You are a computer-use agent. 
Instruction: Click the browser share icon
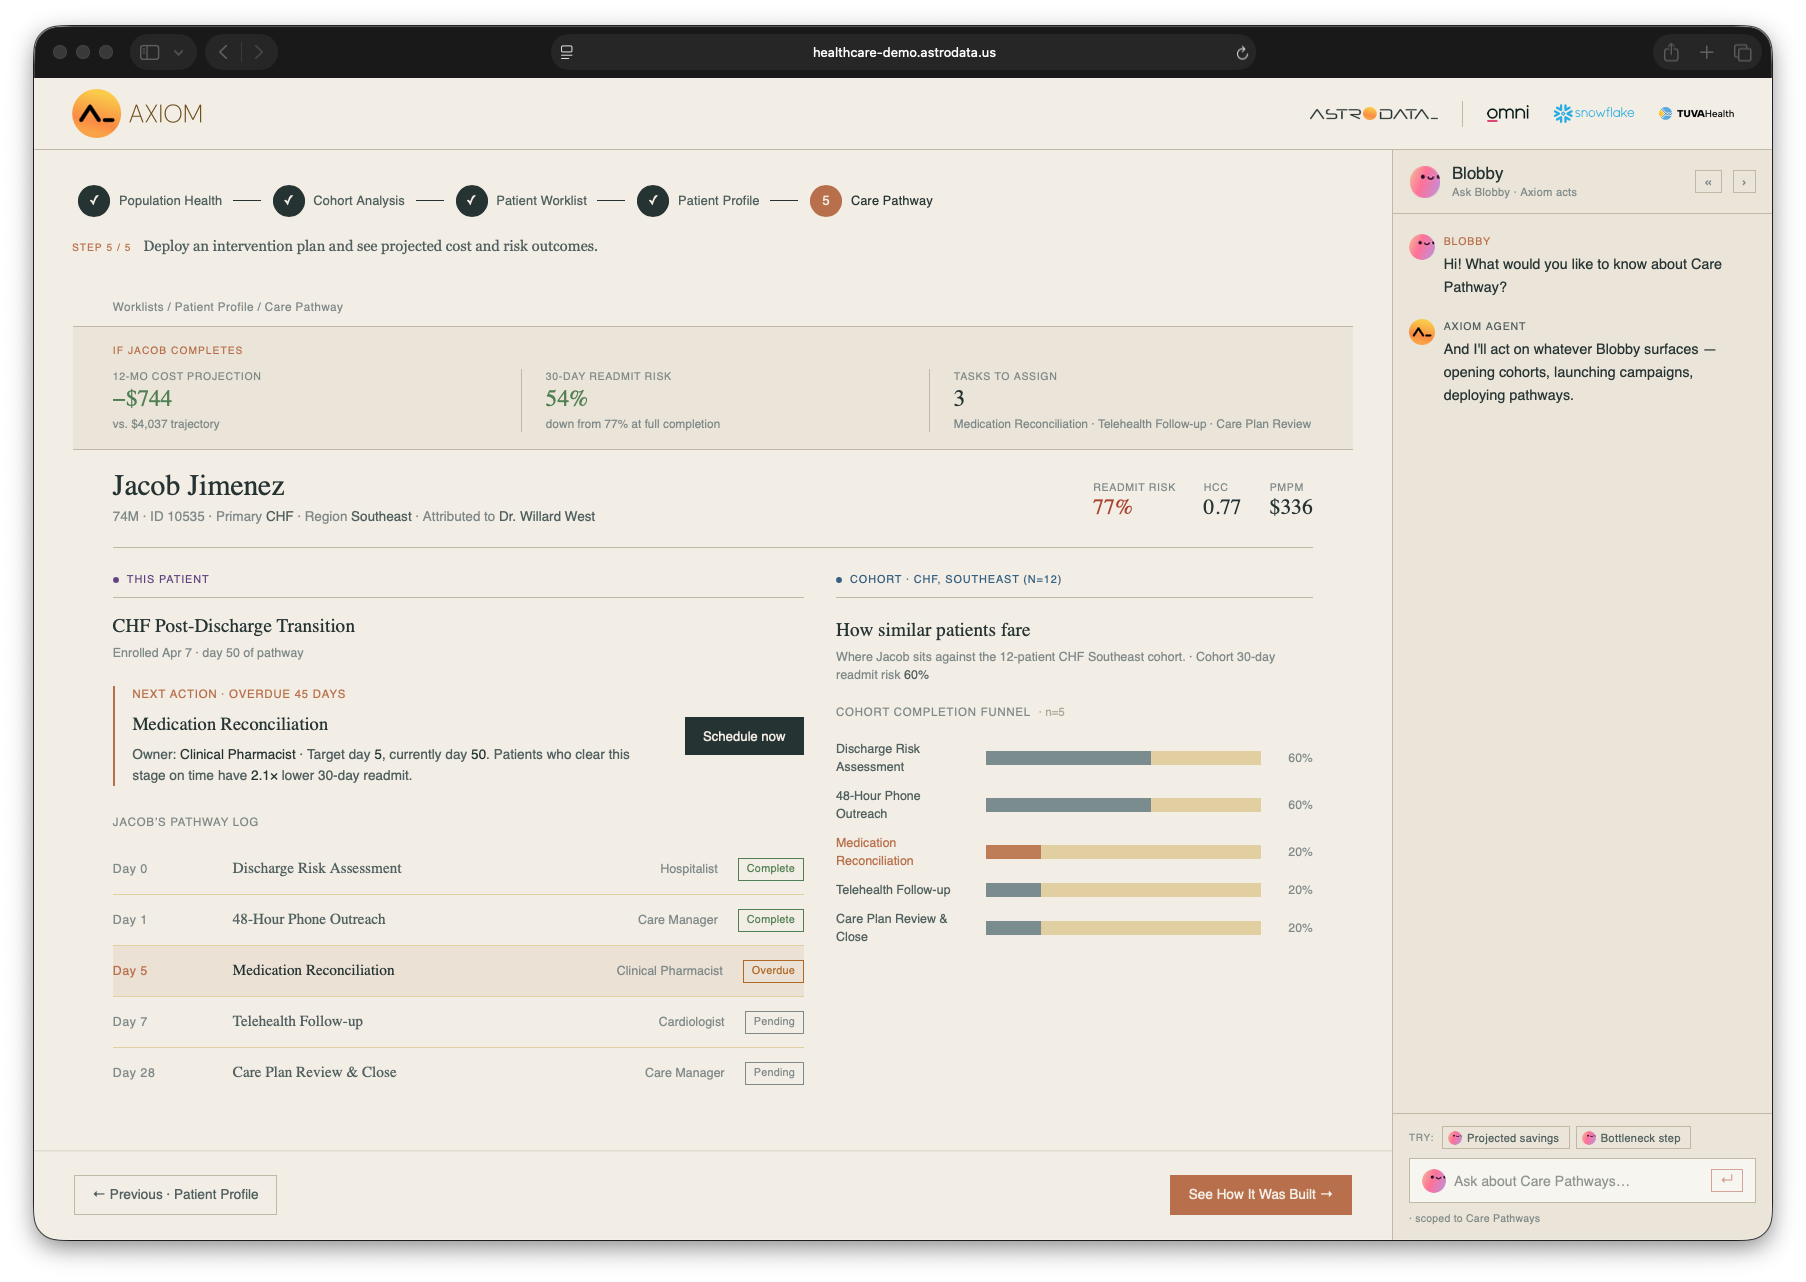click(1671, 52)
